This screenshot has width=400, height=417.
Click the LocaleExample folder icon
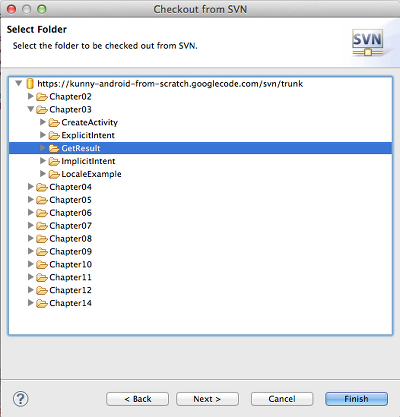coord(54,174)
